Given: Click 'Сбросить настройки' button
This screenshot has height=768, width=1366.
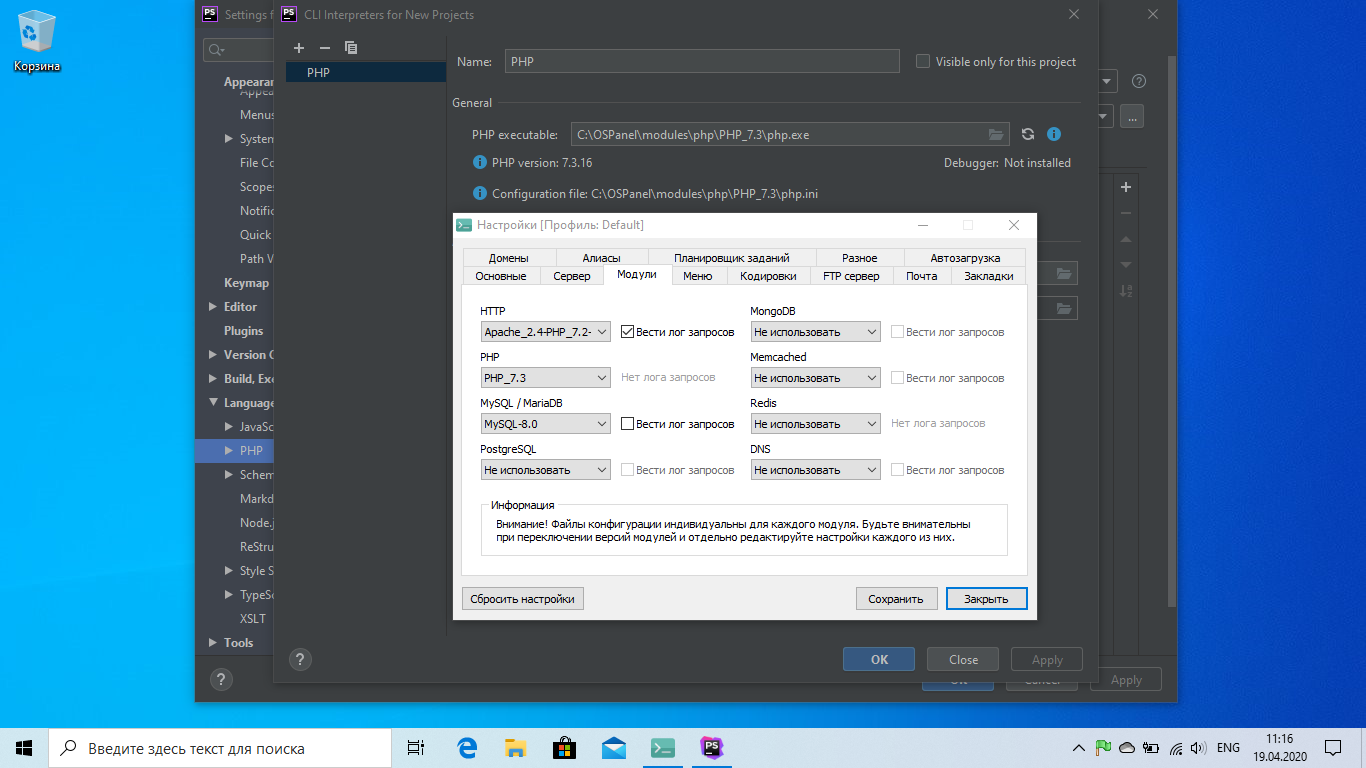Looking at the screenshot, I should 522,599.
